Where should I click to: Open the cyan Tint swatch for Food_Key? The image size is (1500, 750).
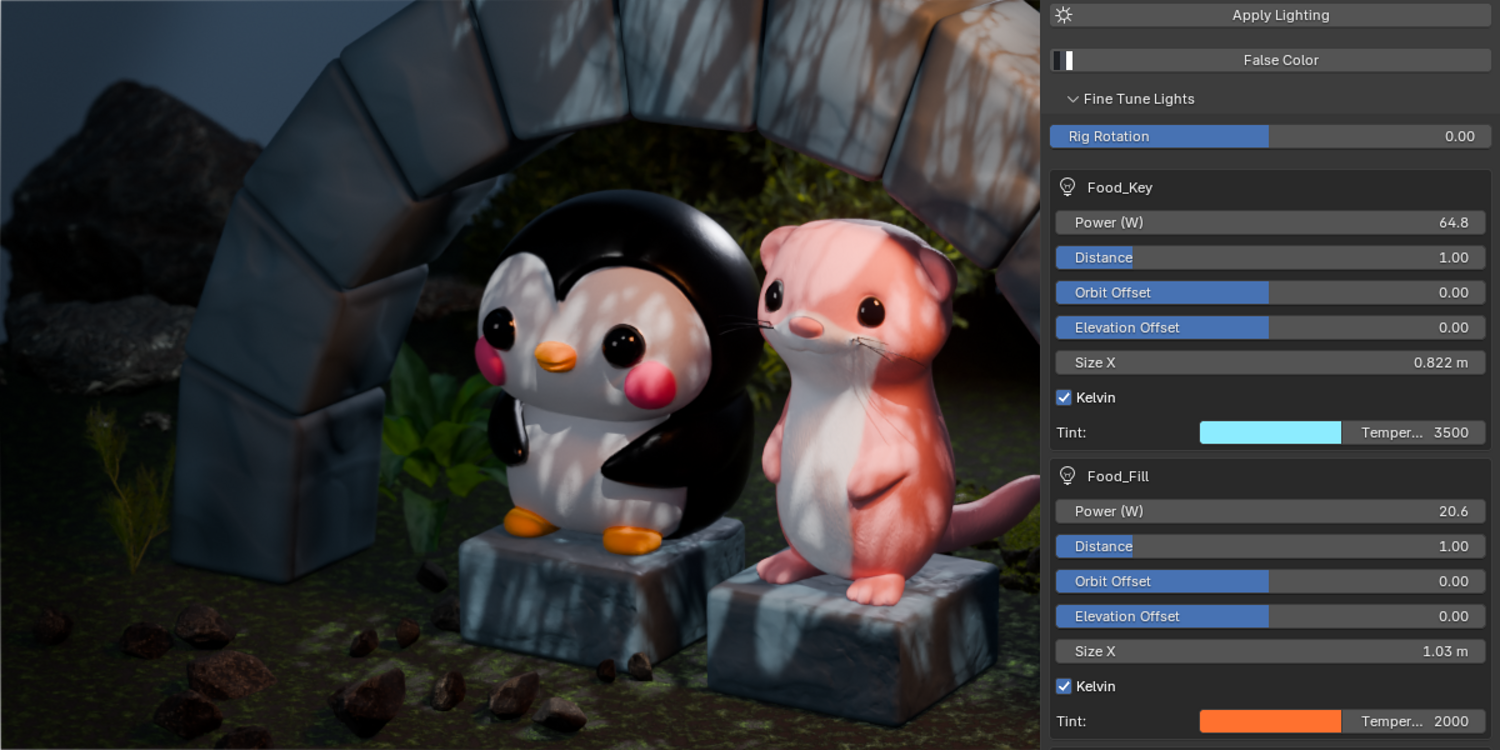[1270, 432]
